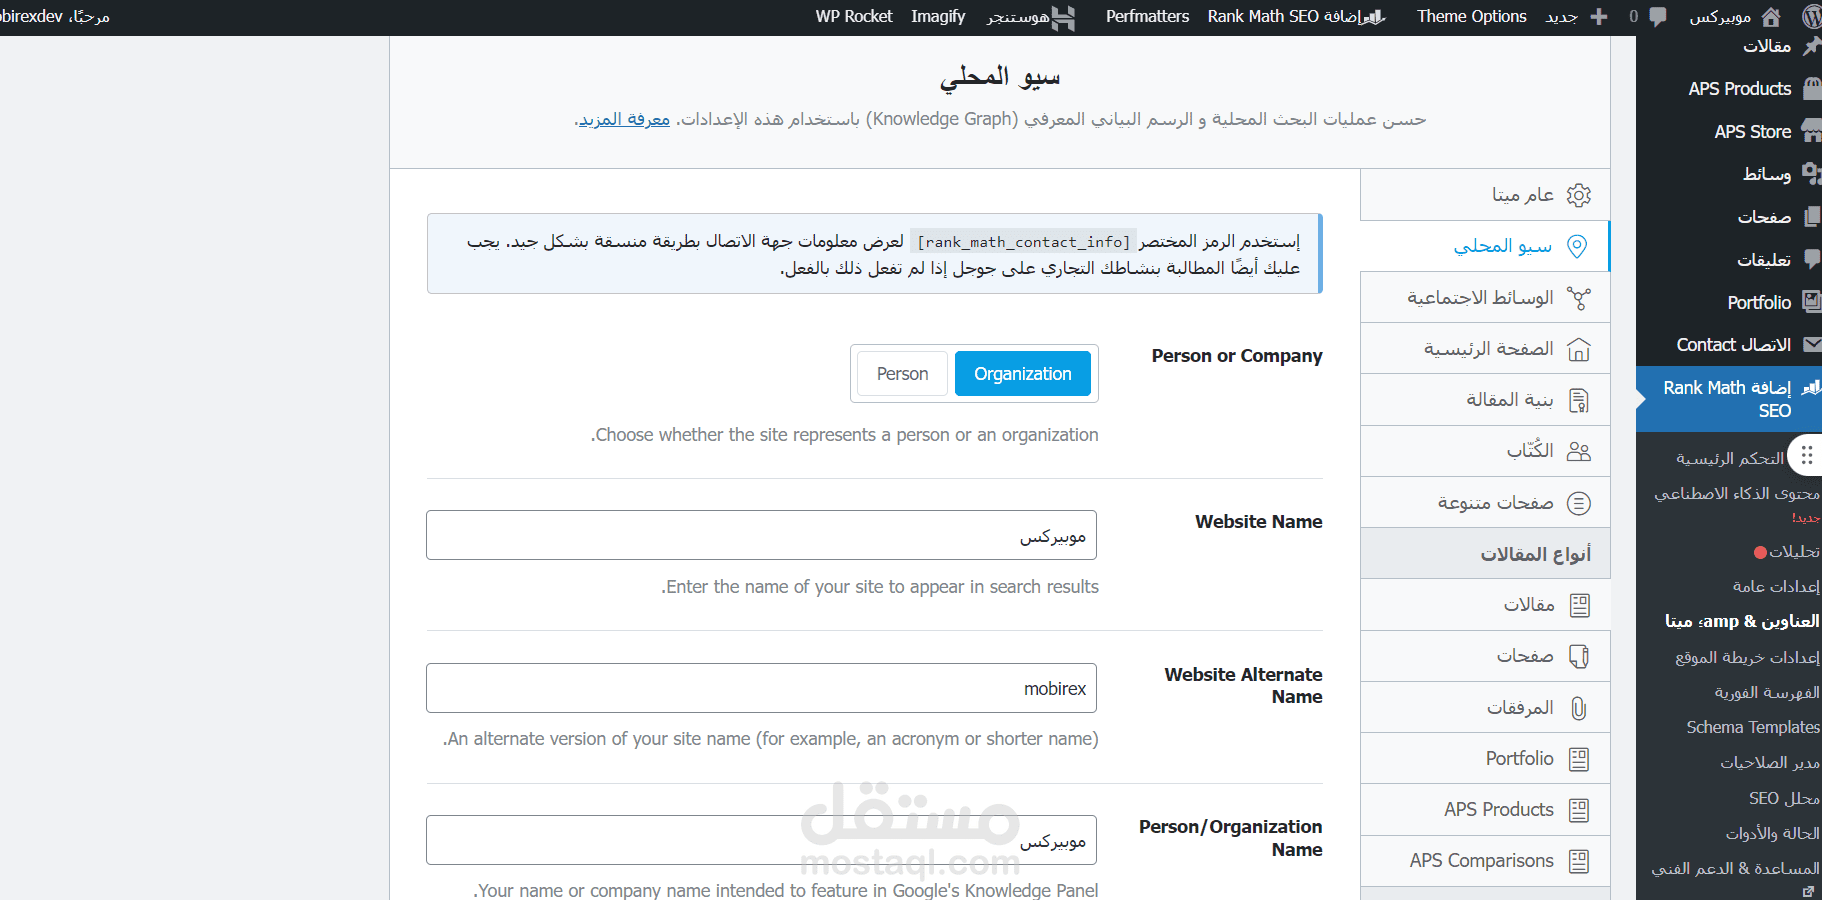Open الحالة والأدوات submenu link
This screenshot has height=900, width=1822.
pos(1772,833)
